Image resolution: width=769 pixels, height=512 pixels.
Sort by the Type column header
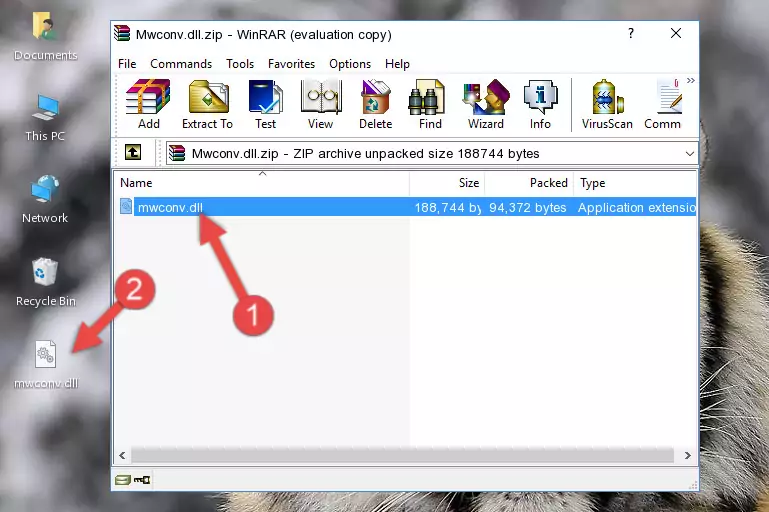(635, 183)
